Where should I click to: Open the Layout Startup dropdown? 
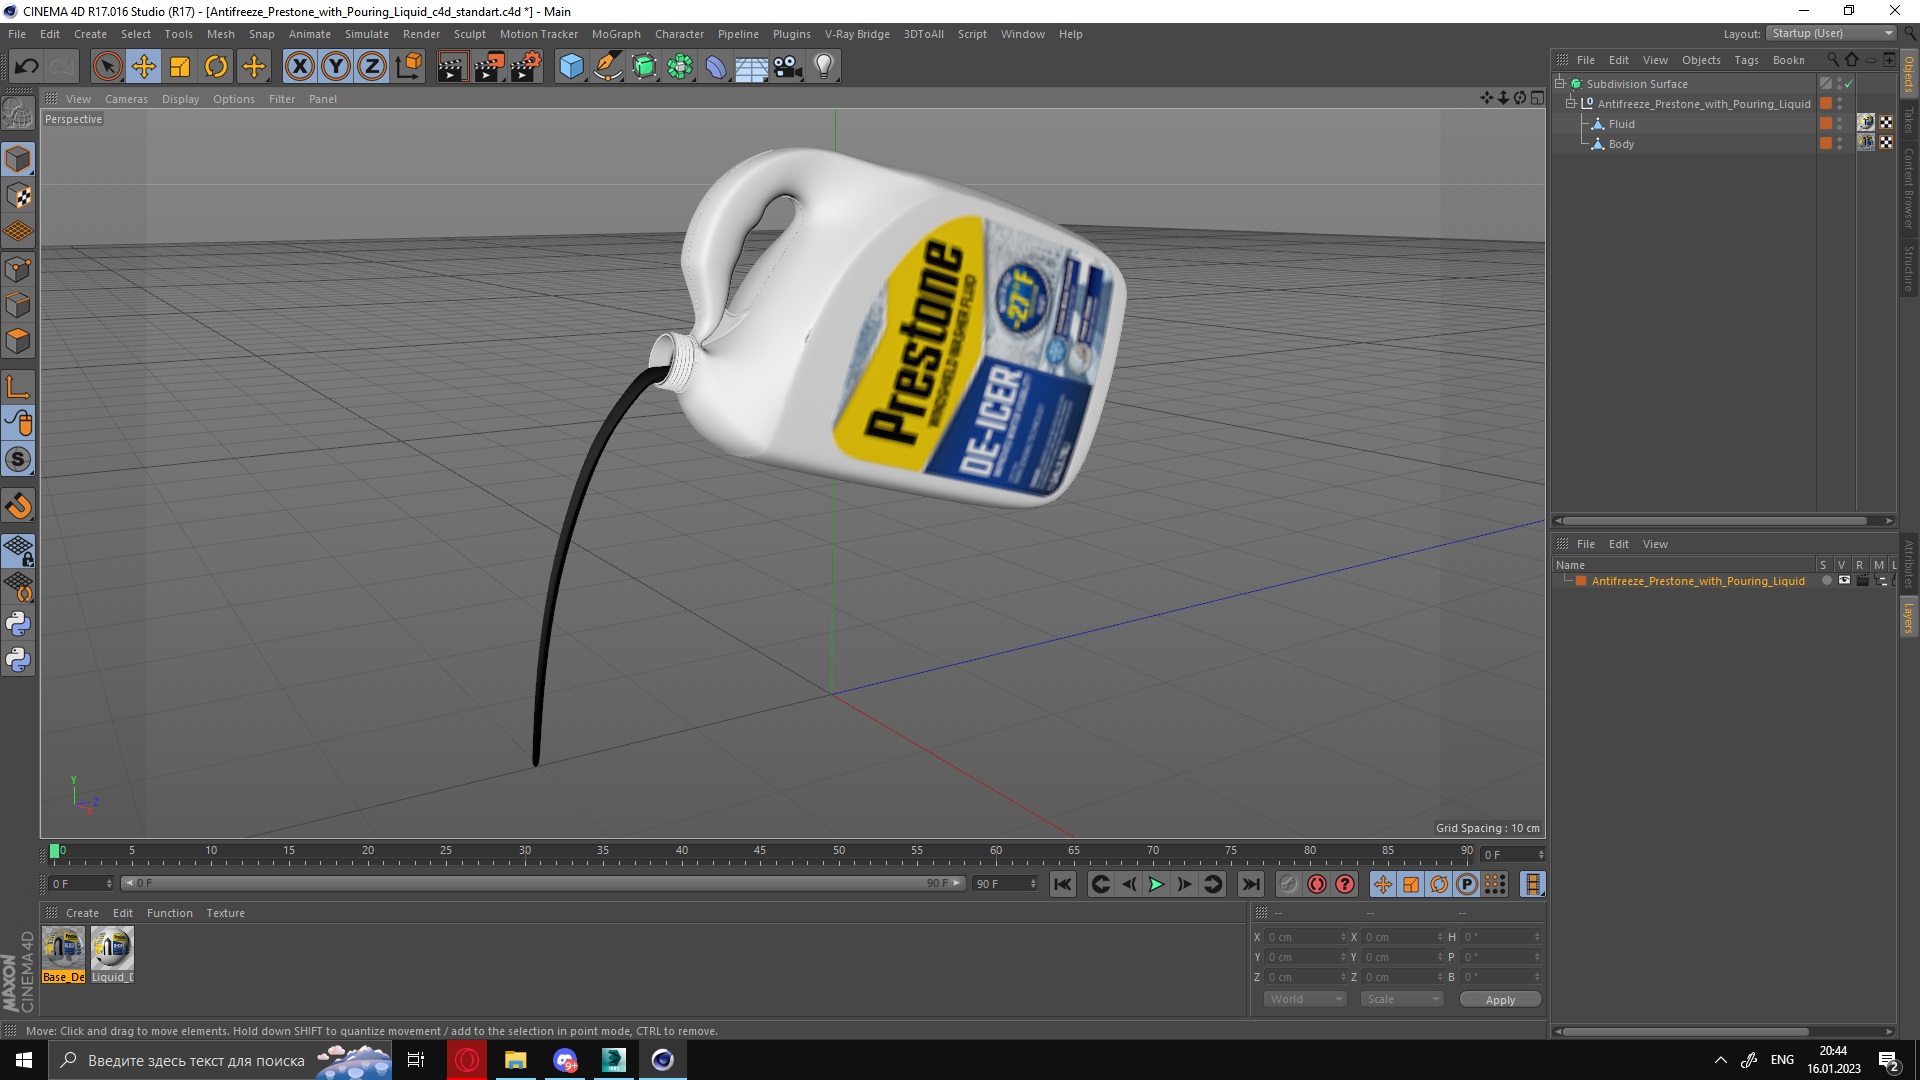(x=1831, y=33)
